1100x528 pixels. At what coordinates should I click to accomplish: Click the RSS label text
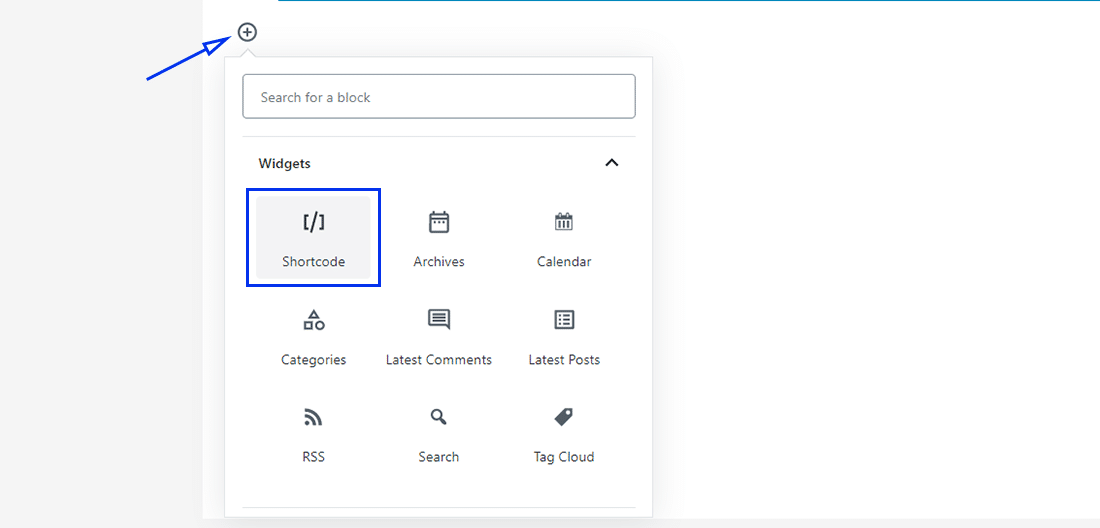tap(314, 457)
